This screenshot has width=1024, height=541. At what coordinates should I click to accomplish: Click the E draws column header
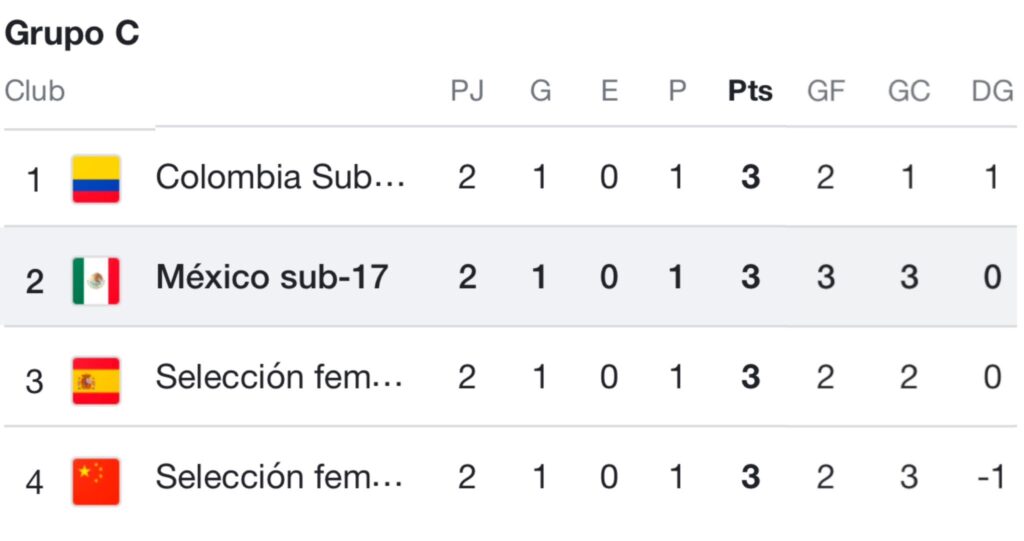click(x=609, y=91)
